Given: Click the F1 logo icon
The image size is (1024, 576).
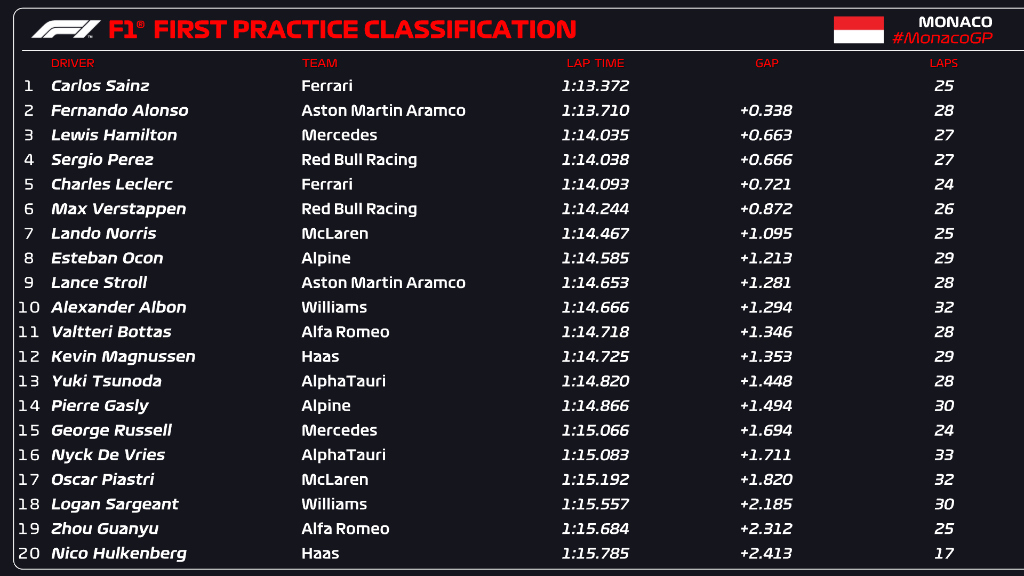Looking at the screenshot, I should pyautogui.click(x=66, y=29).
